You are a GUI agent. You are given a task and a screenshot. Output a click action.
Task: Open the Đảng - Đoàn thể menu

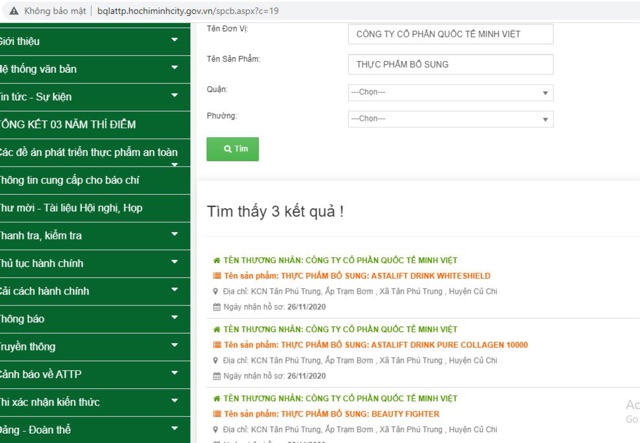click(x=35, y=430)
